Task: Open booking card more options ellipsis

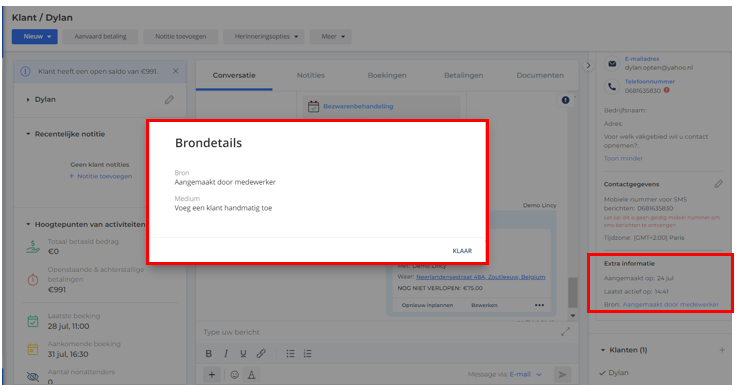Action: click(539, 305)
